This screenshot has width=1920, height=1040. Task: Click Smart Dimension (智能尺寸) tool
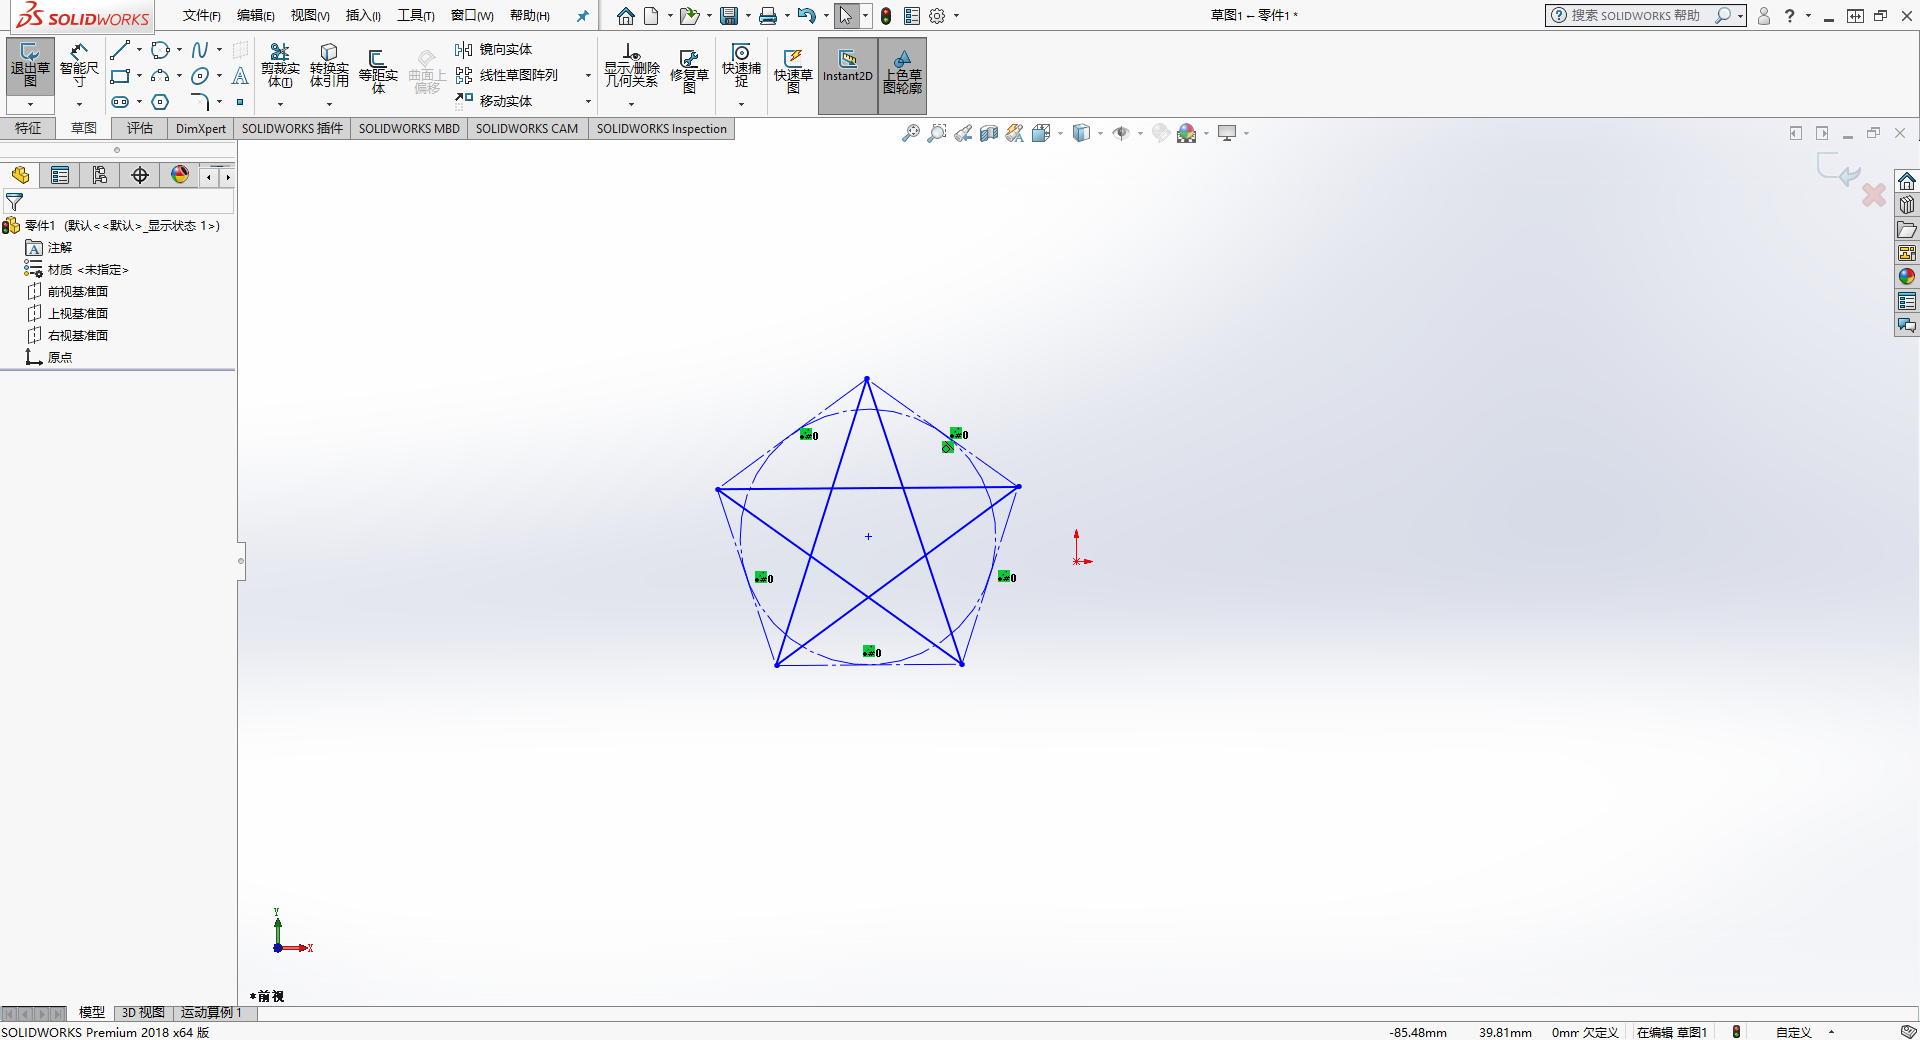coord(79,66)
